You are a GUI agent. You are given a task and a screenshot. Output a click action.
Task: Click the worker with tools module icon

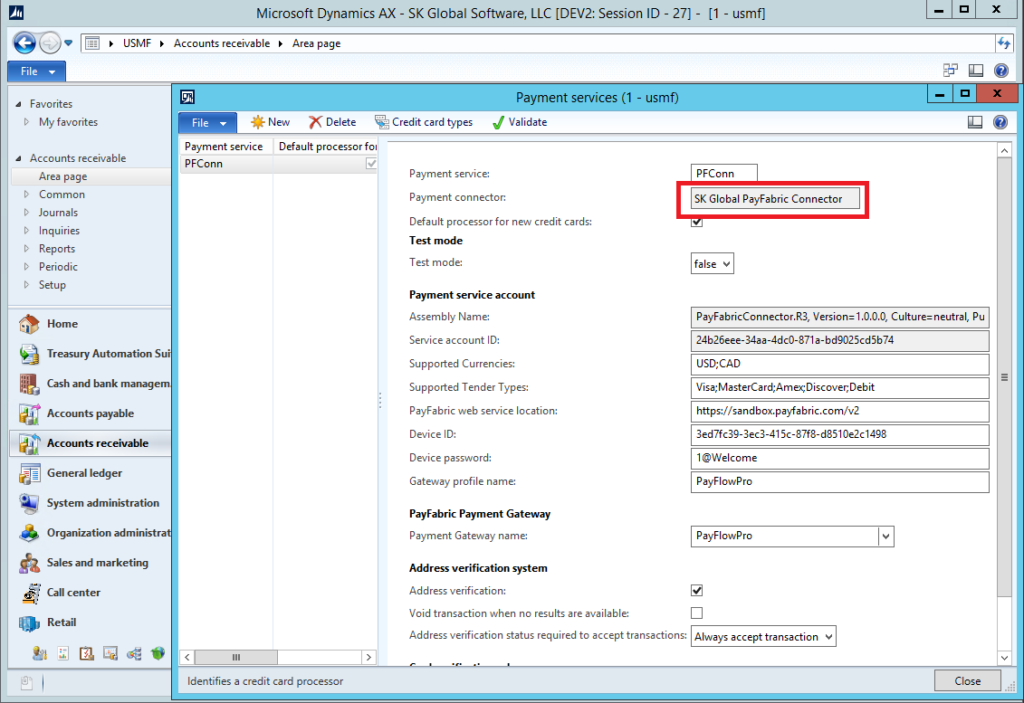point(39,653)
